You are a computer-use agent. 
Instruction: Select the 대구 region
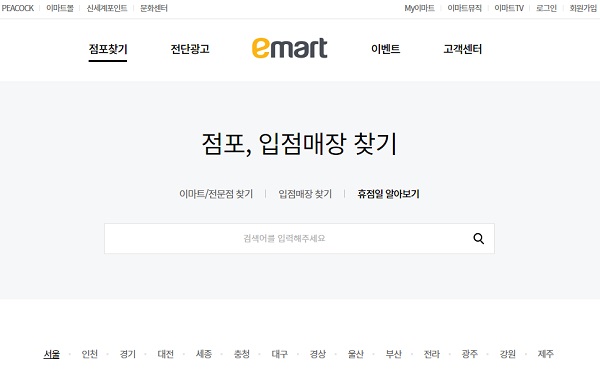[x=280, y=354]
